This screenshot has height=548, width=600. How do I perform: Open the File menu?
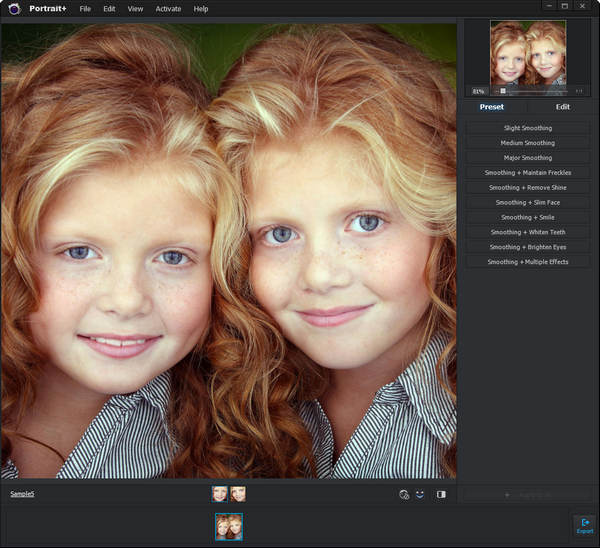[86, 9]
